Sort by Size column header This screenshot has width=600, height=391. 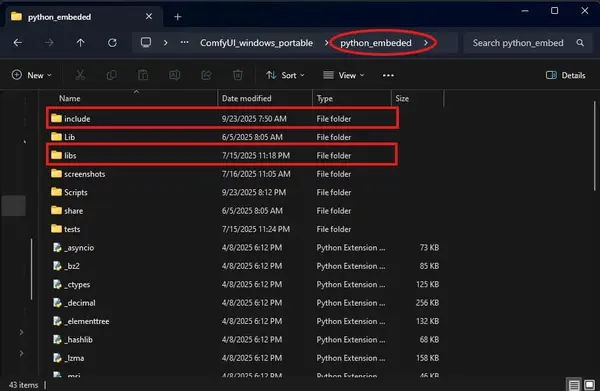coord(402,98)
